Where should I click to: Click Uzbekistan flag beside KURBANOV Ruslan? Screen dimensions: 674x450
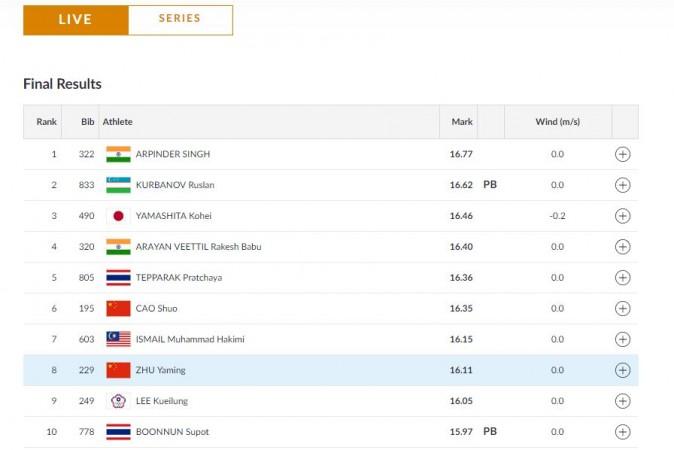(118, 185)
